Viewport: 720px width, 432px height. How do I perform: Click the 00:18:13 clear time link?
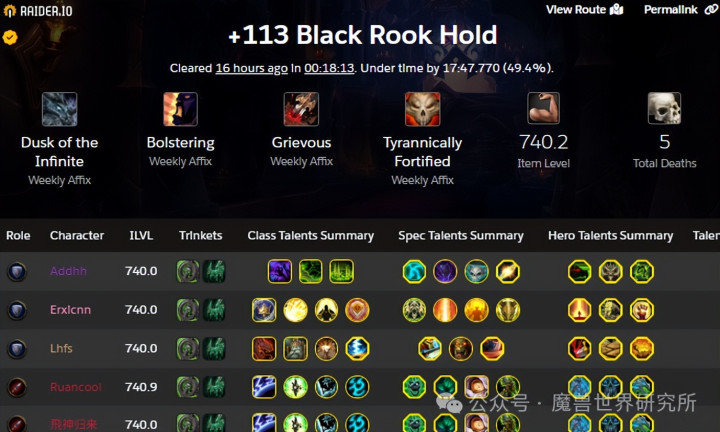point(329,68)
